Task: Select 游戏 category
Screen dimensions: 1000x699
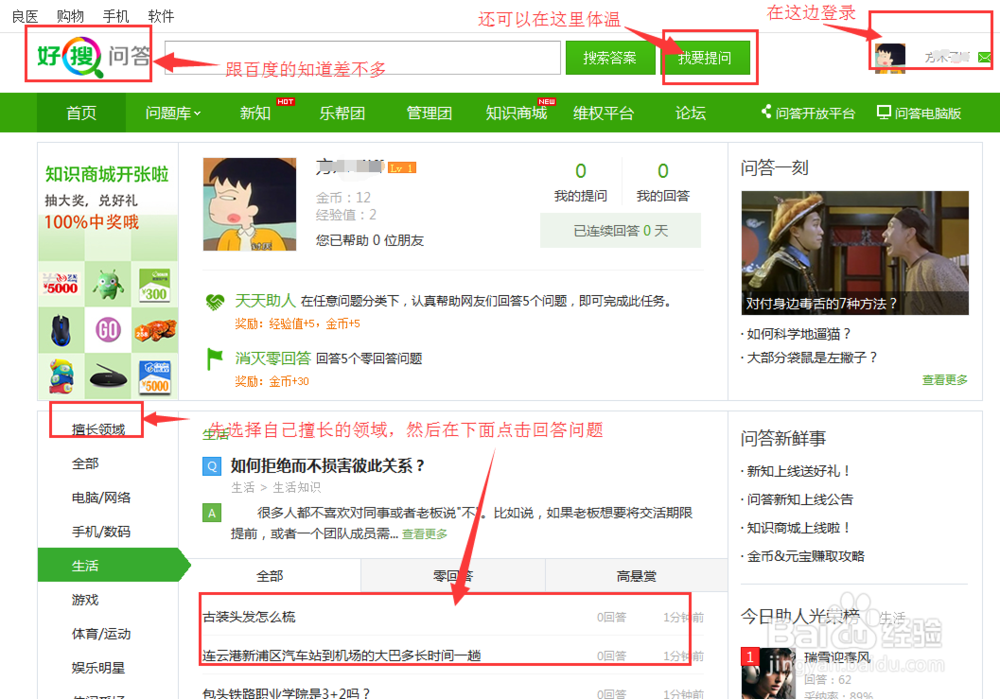Action: 85,600
